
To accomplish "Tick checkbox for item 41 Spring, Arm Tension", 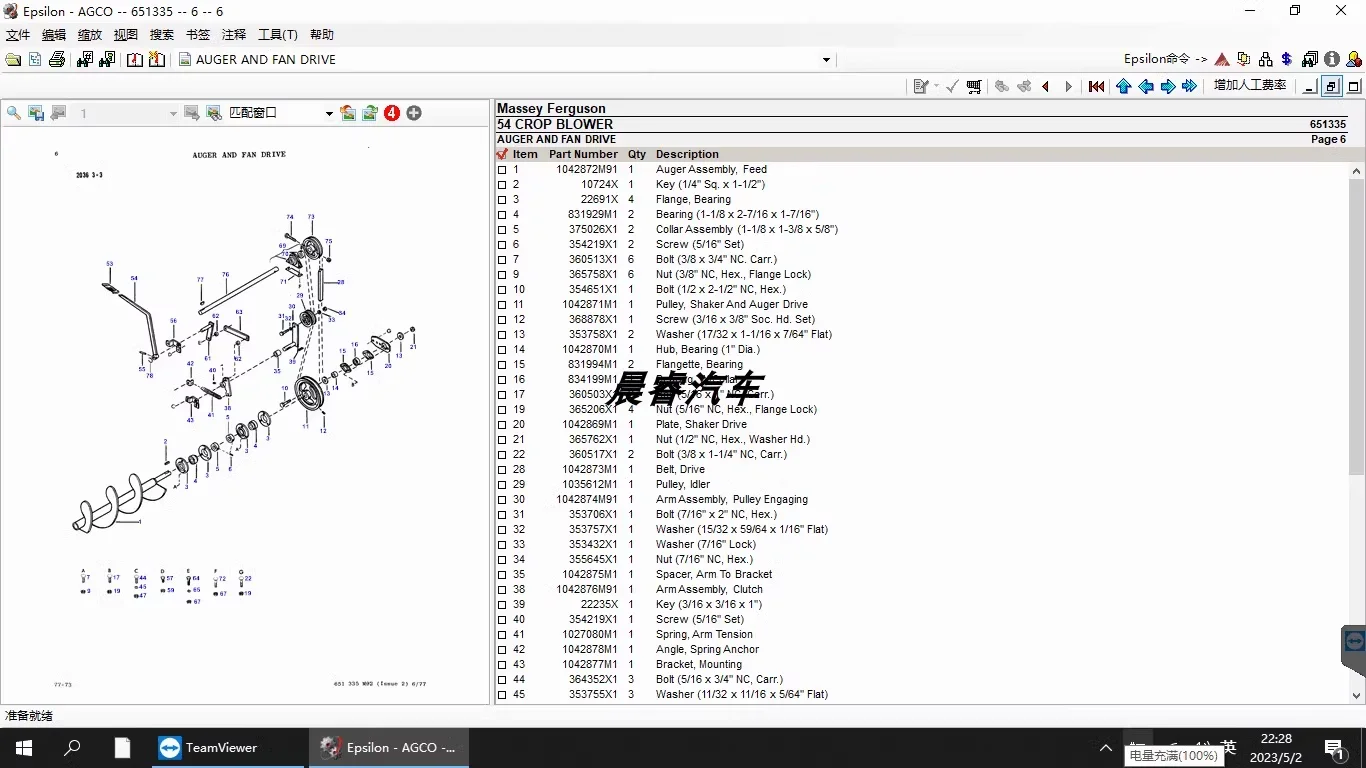I will click(x=502, y=635).
